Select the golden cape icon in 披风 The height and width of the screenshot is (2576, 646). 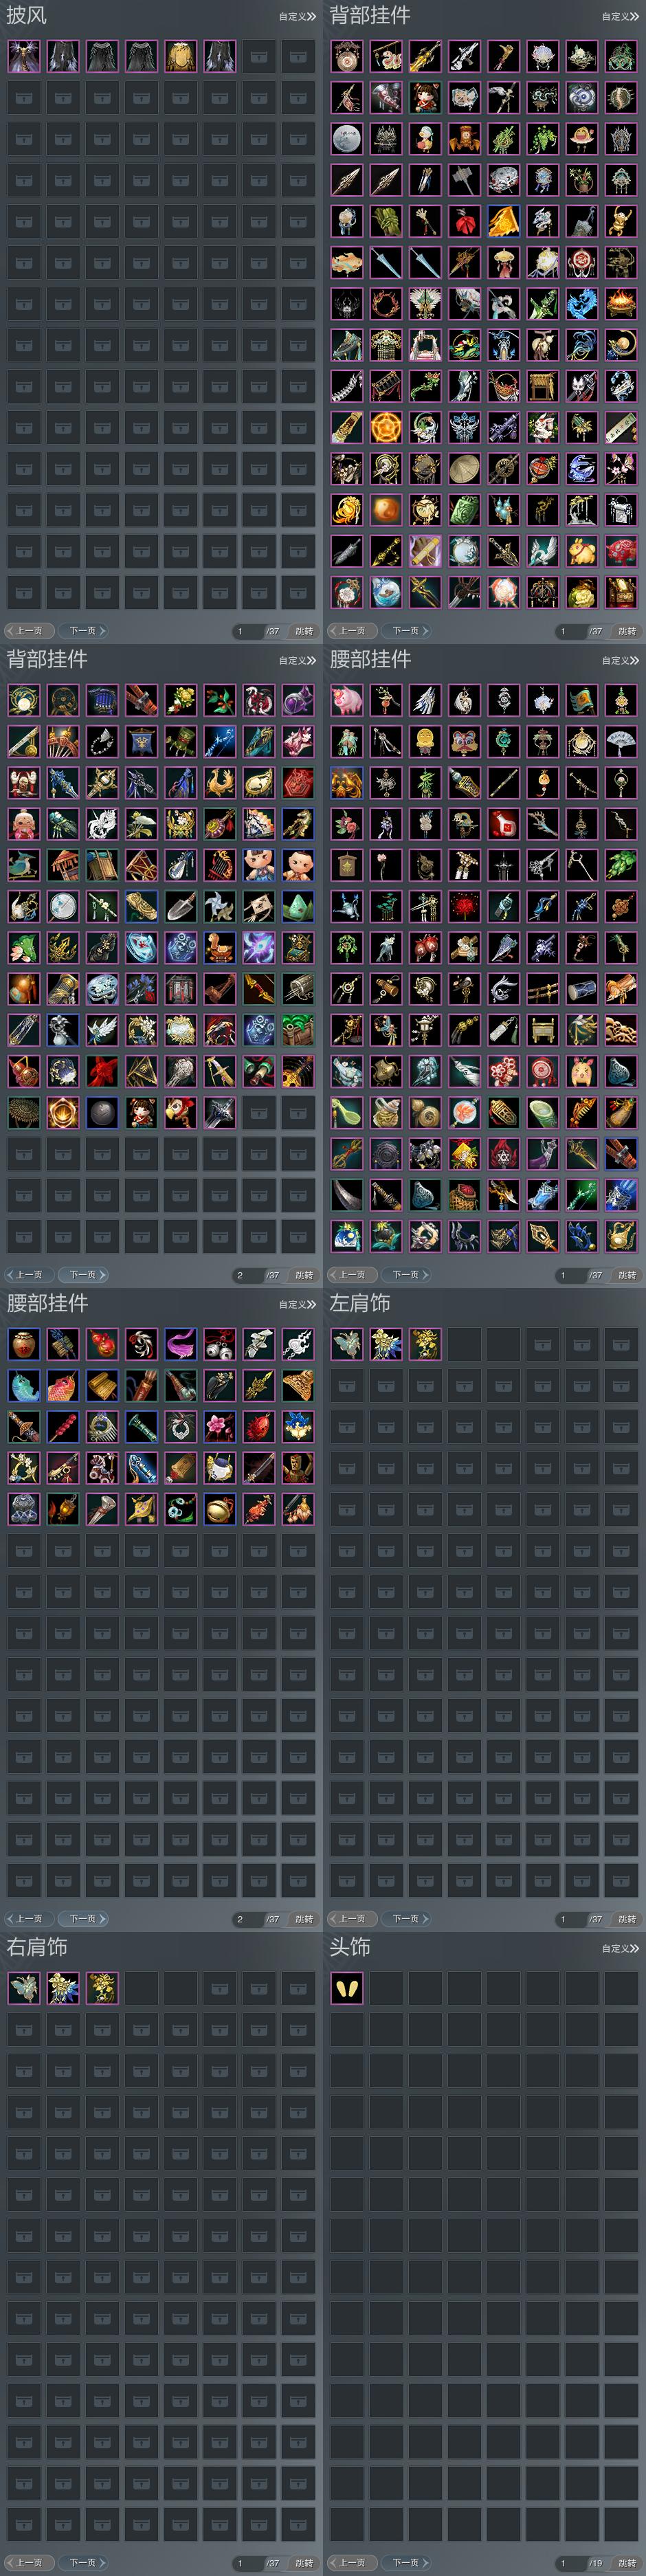coord(180,56)
